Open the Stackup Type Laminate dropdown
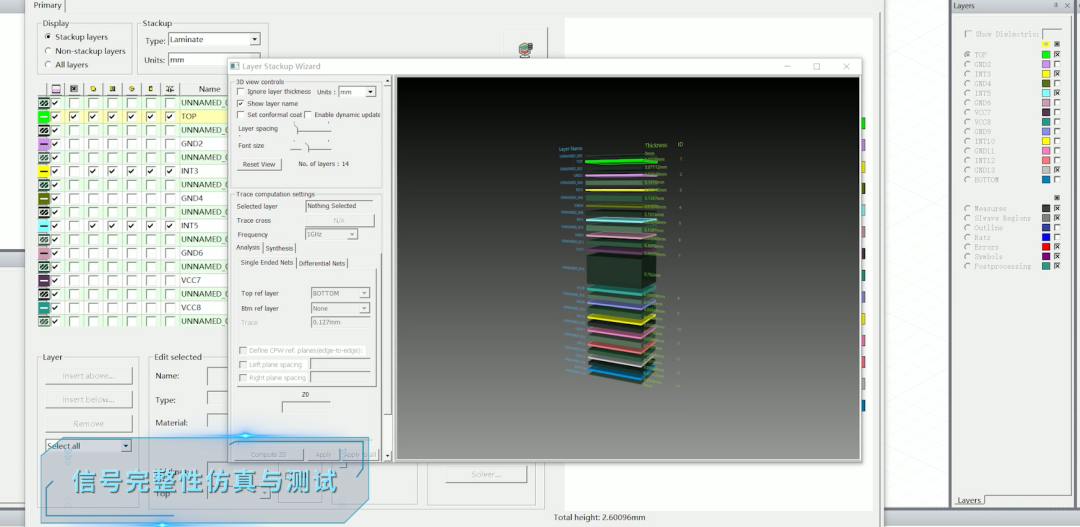Screen dimensions: 1080x527 coord(254,39)
